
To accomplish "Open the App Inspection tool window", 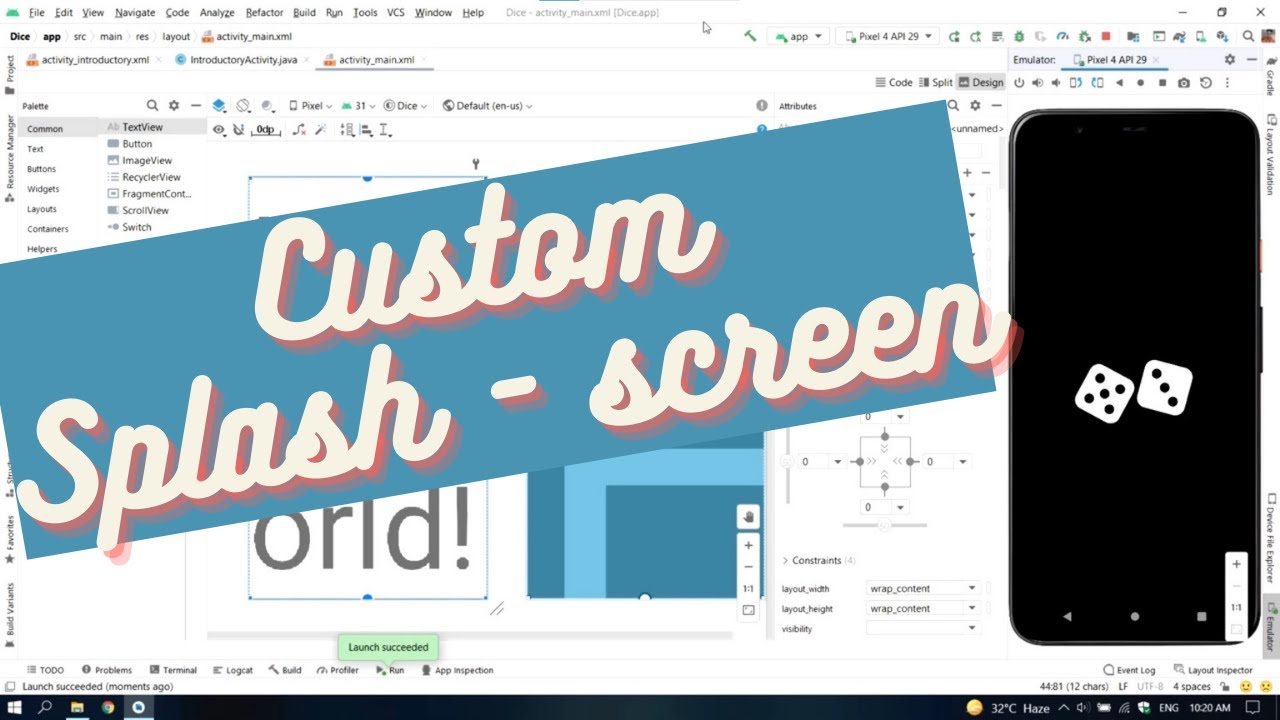I will (457, 670).
